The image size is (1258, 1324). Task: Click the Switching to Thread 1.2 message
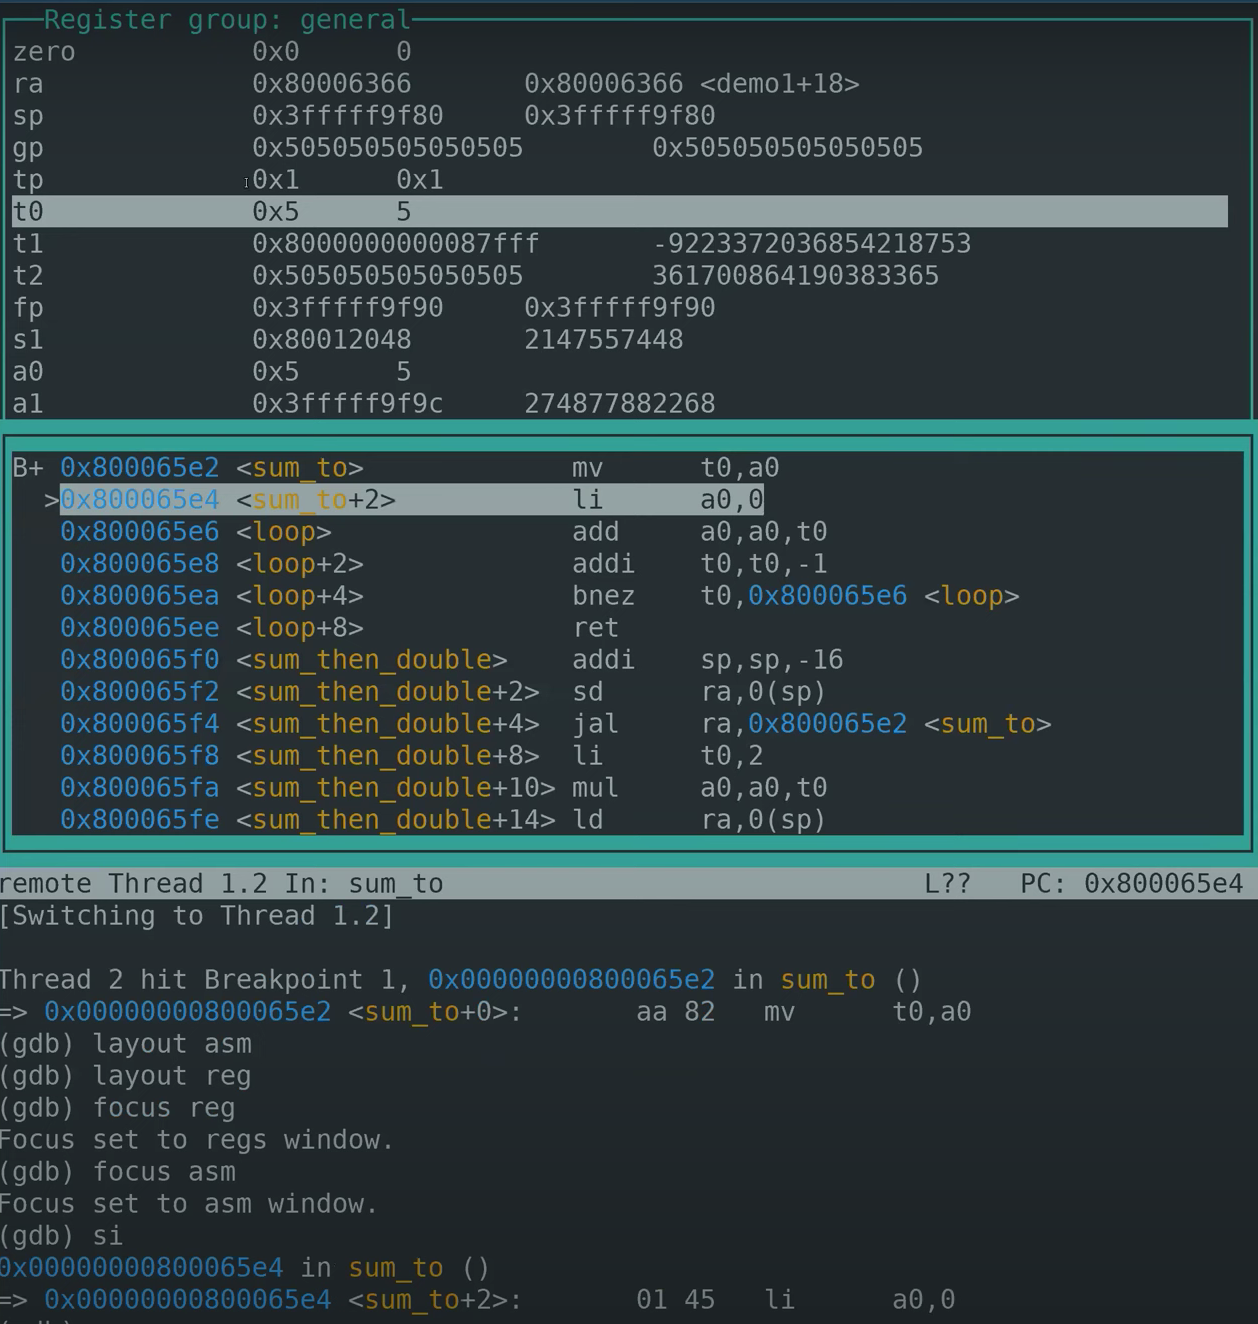point(197,916)
